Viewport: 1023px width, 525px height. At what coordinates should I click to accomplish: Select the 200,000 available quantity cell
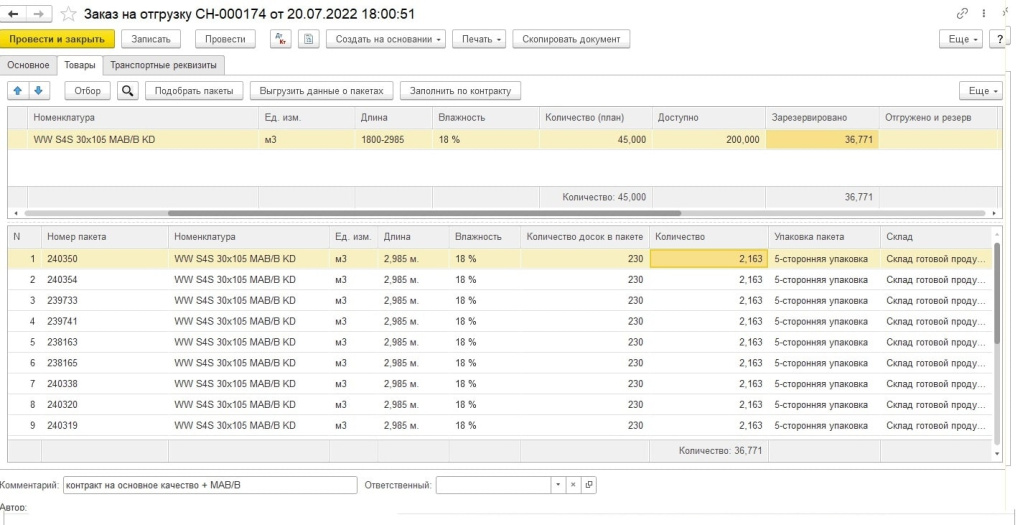709,140
